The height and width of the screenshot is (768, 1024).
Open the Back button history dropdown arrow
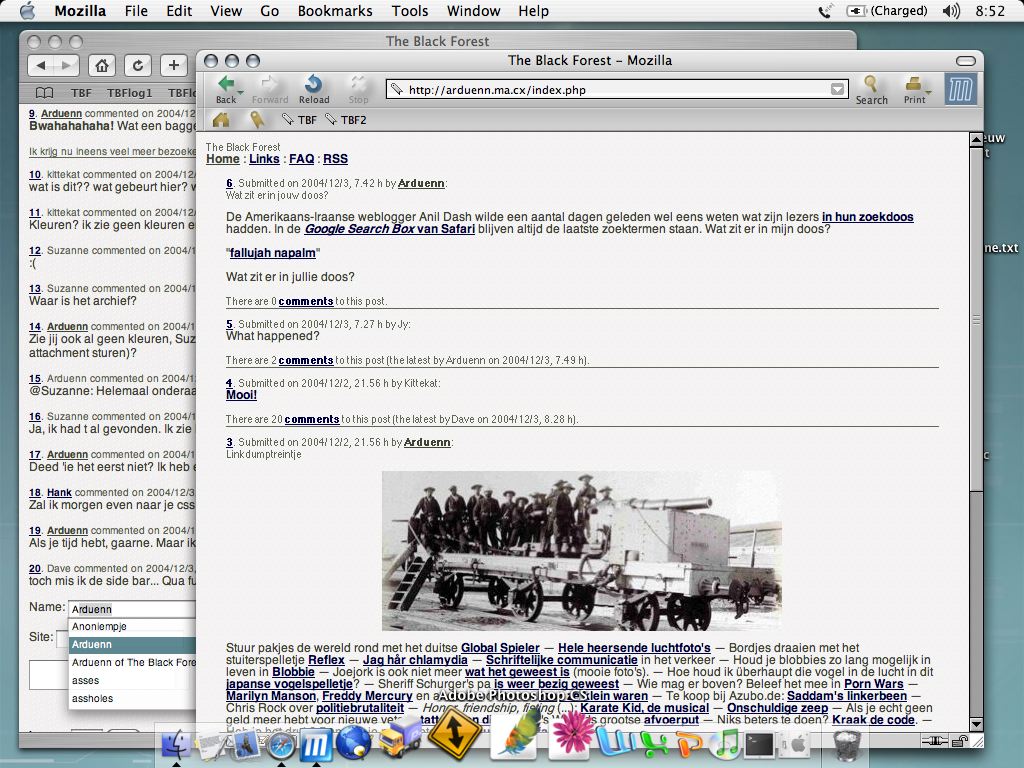[241, 92]
